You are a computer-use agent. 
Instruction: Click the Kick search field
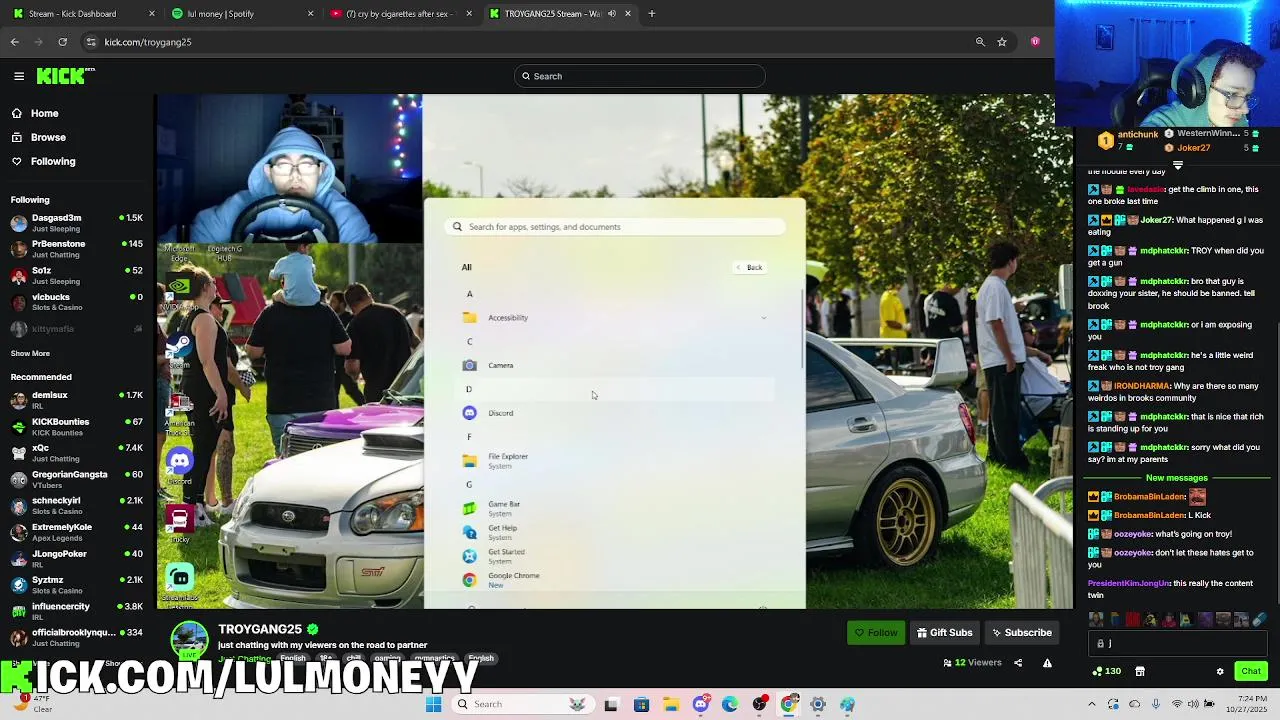(640, 76)
